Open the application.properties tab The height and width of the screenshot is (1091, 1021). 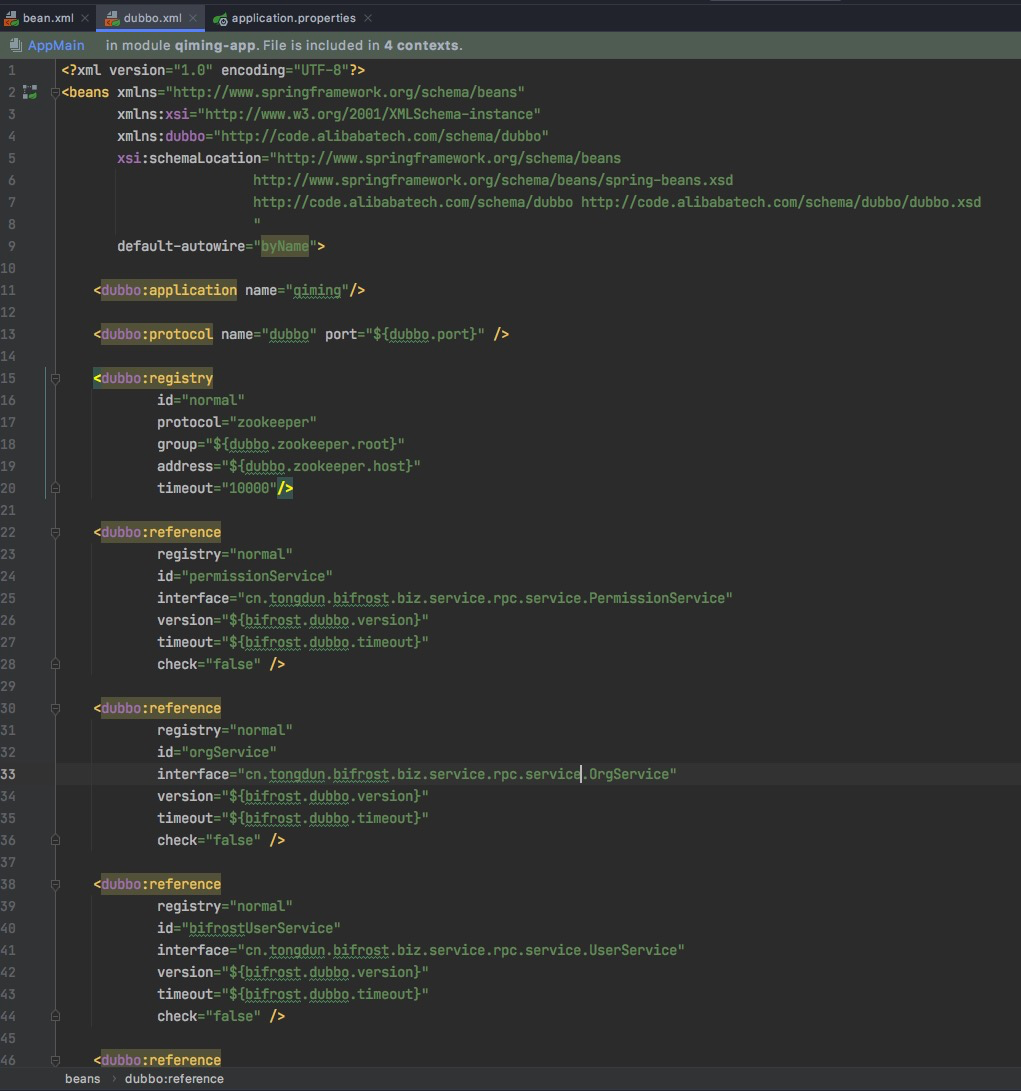(x=293, y=18)
